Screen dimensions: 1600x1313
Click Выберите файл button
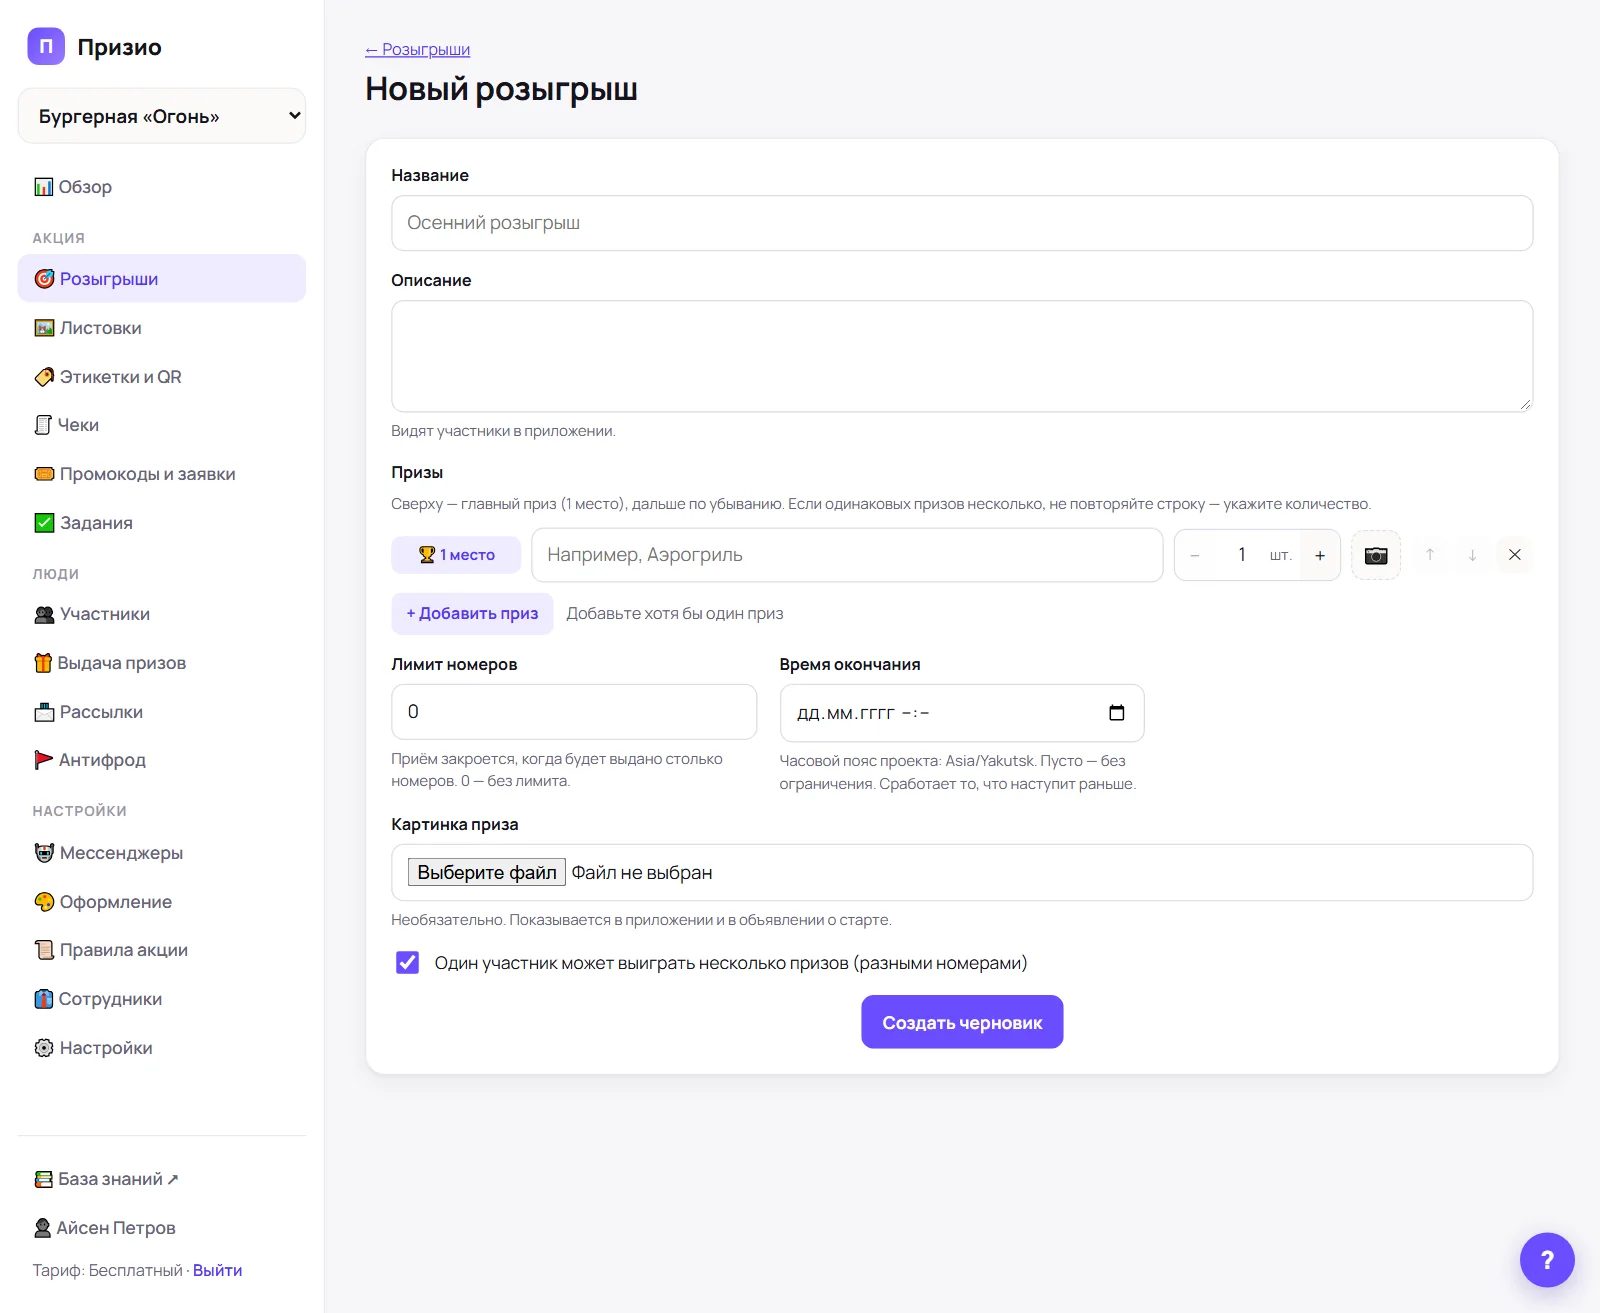tap(487, 872)
